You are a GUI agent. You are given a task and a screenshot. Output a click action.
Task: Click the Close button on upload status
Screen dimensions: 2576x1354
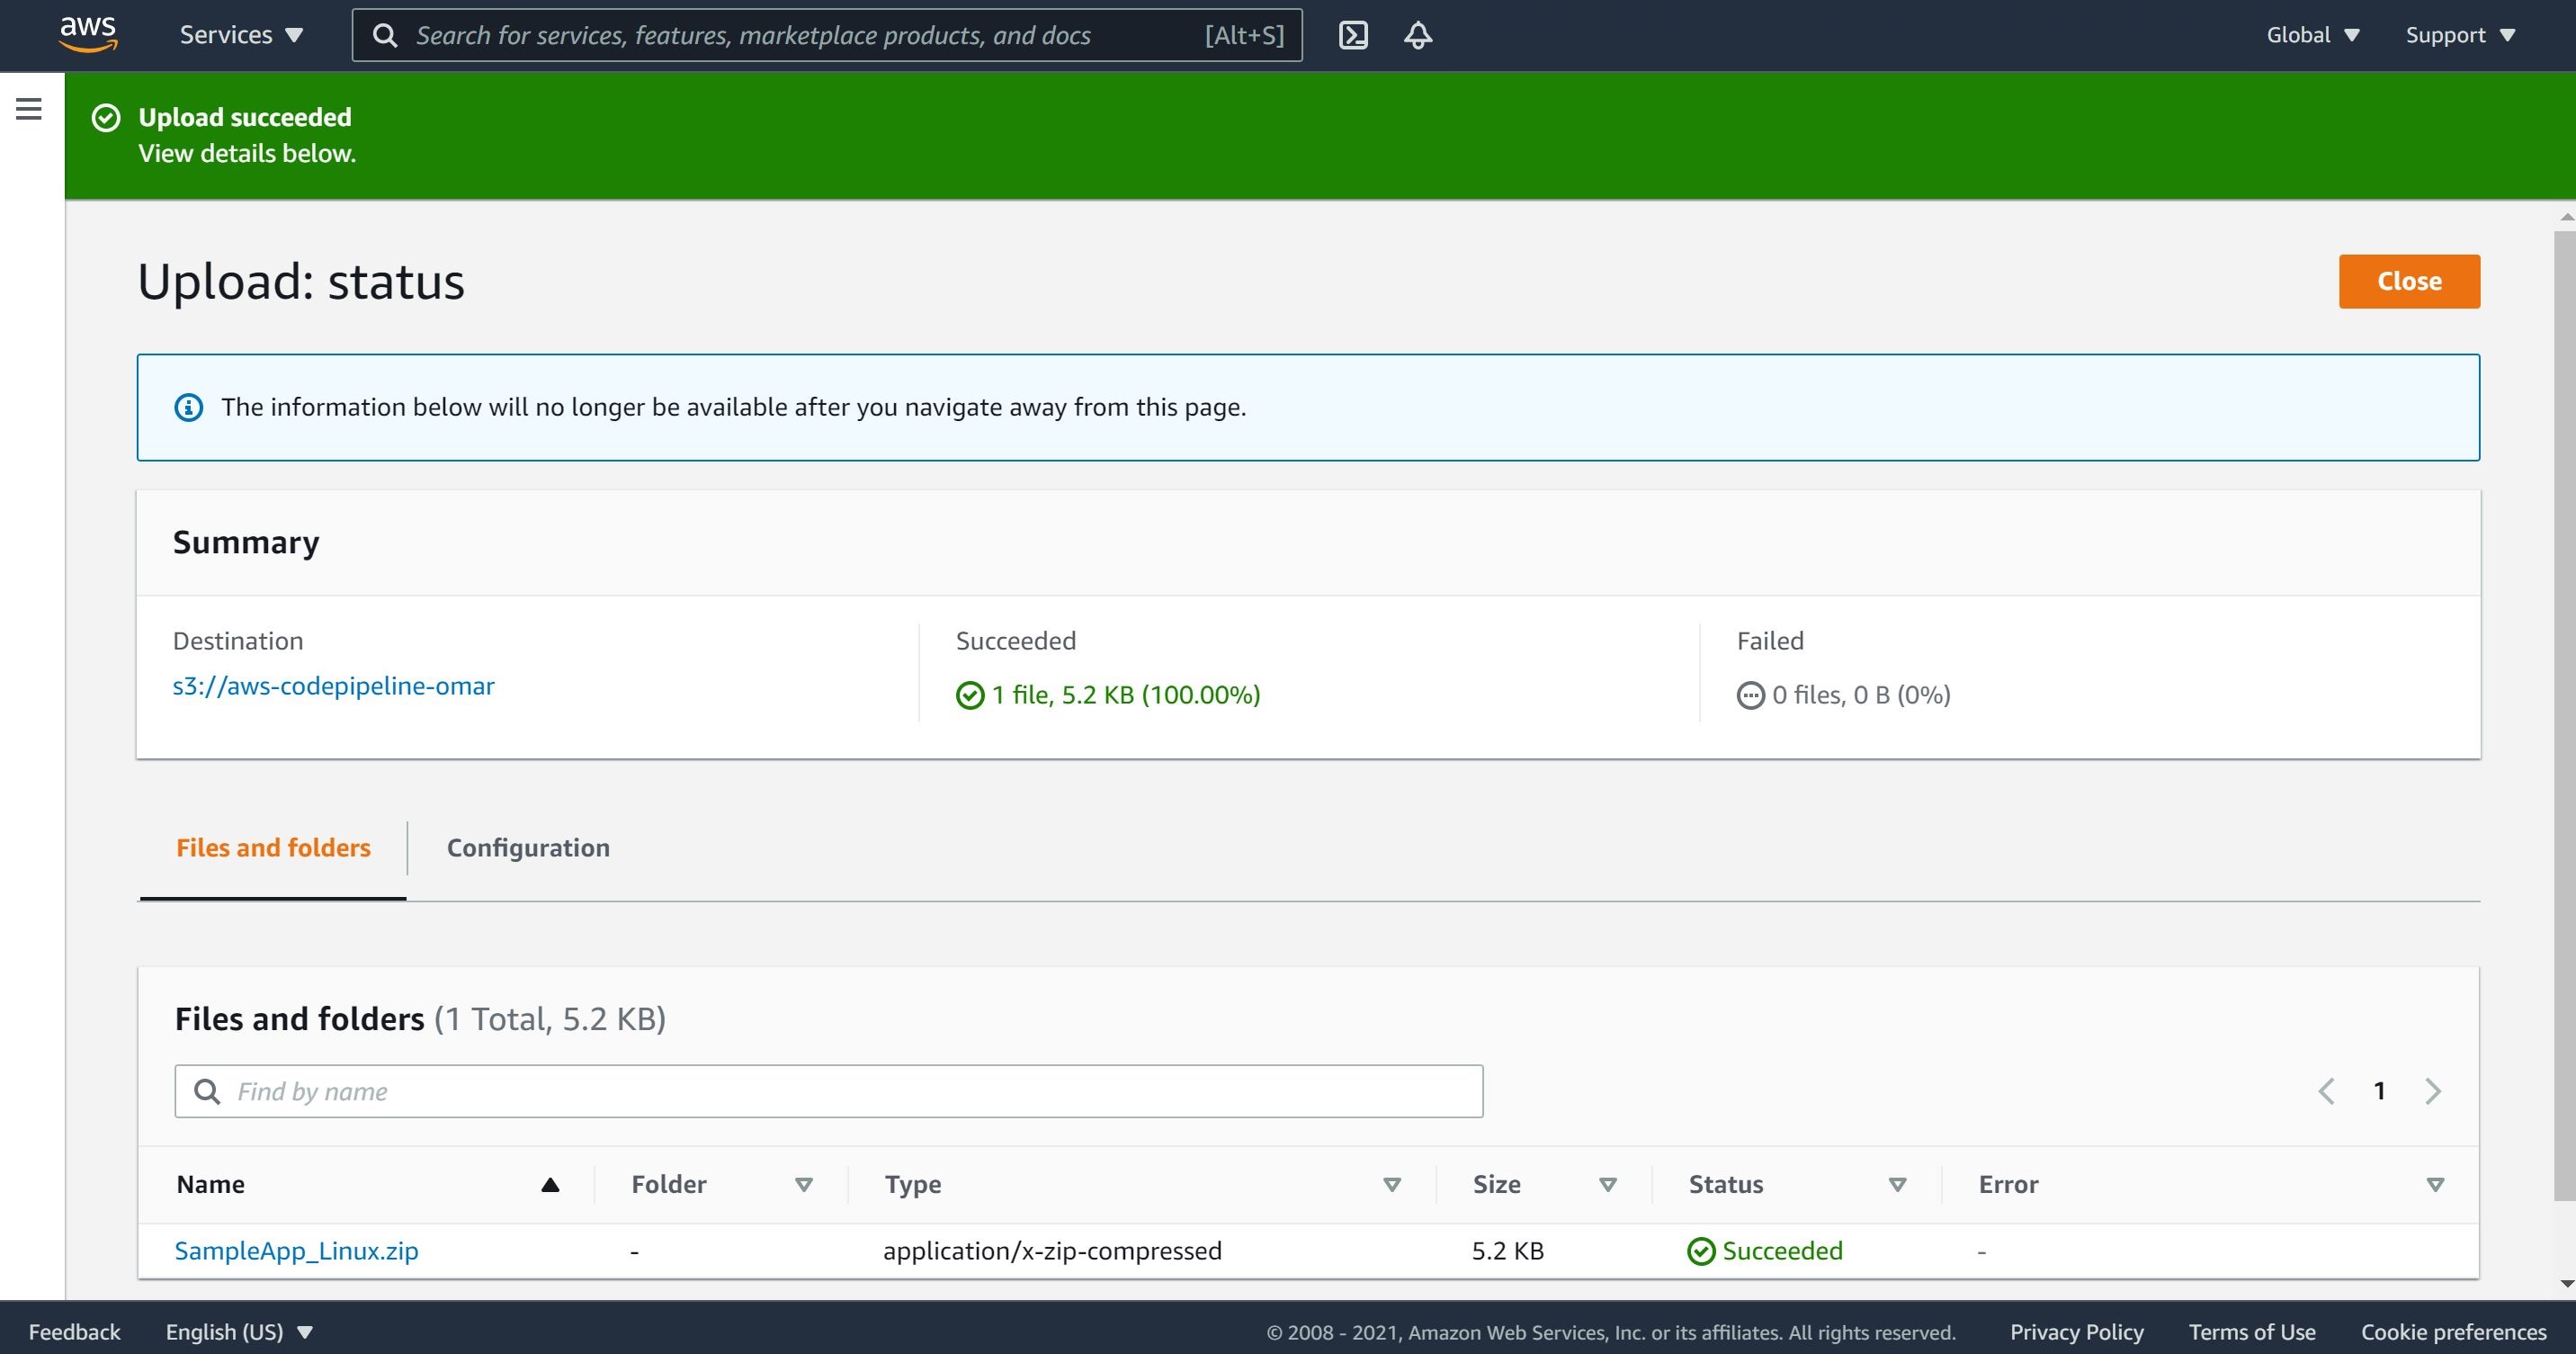(x=2409, y=281)
